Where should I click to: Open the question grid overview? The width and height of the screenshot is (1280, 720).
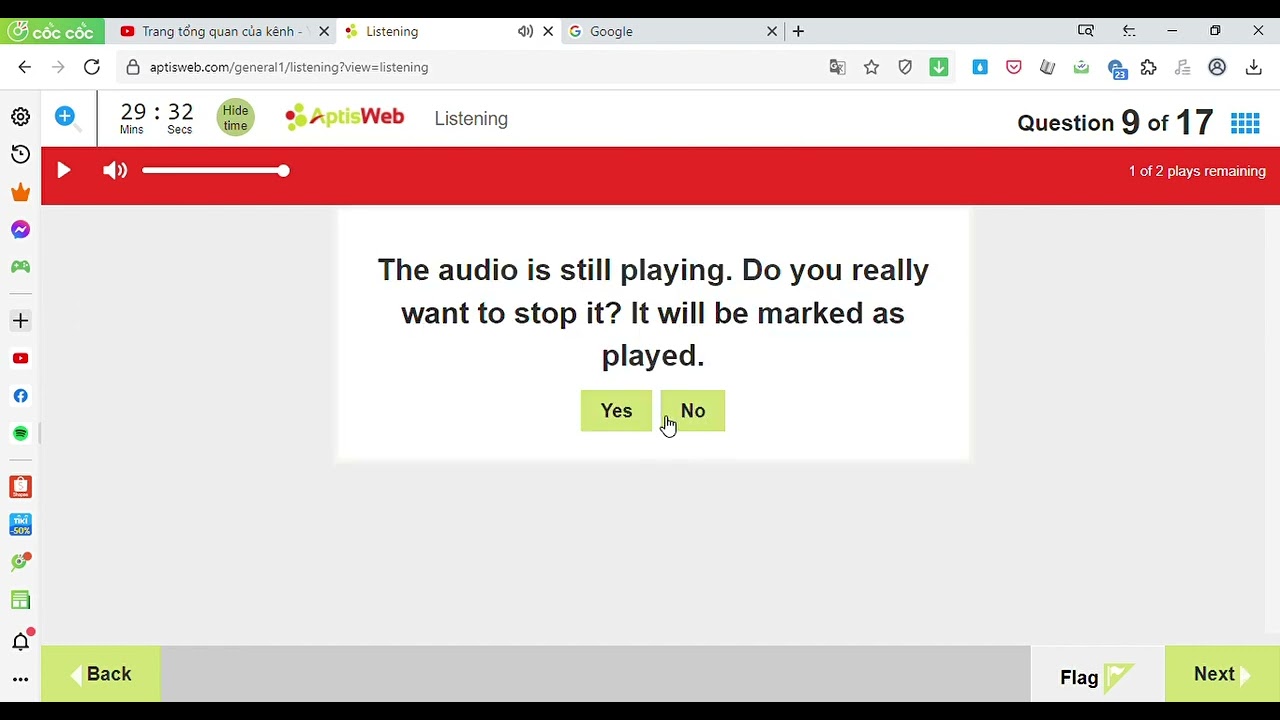click(x=1245, y=123)
